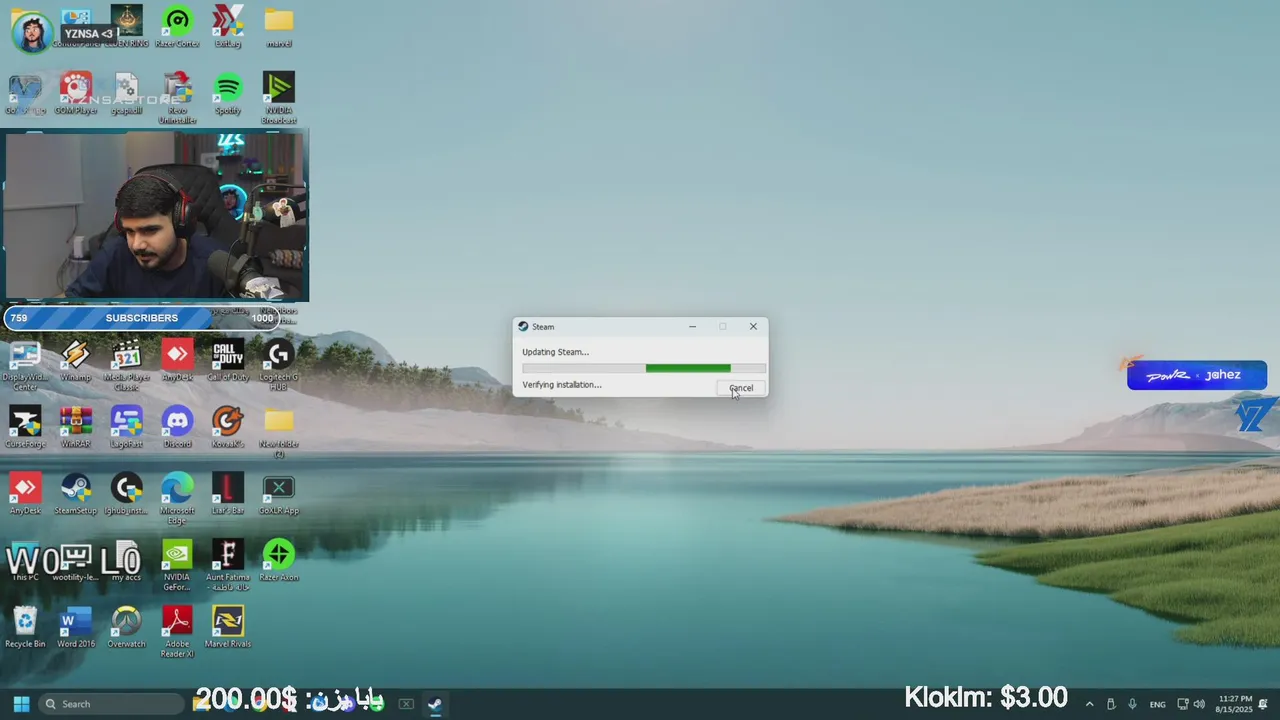Viewport: 1280px width, 720px height.
Task: Run the SteamSetup installer
Action: tap(76, 494)
